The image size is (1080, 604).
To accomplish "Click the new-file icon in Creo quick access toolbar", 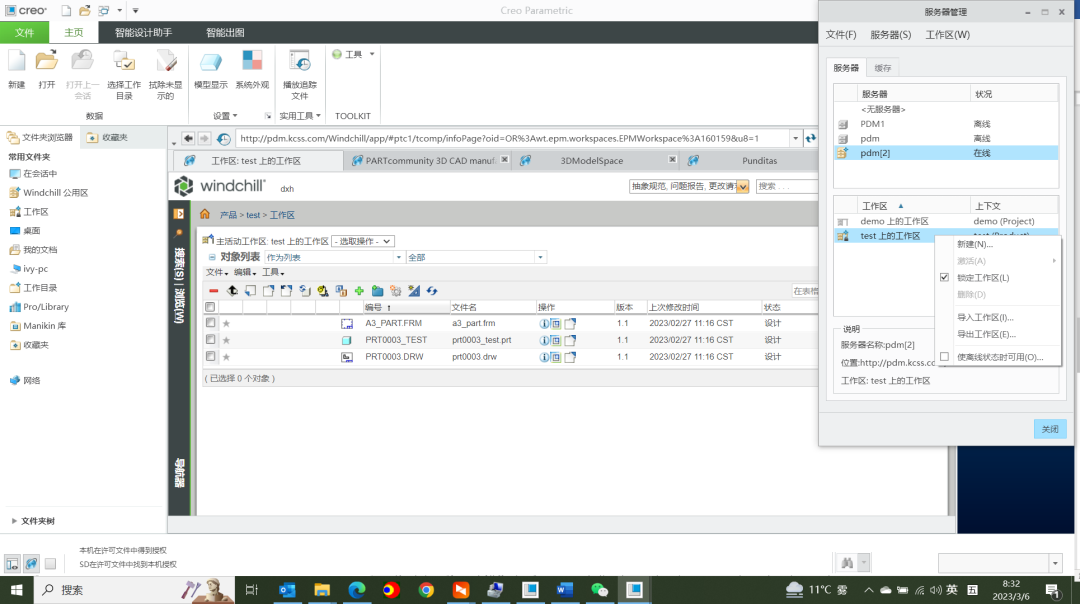I will pos(66,10).
